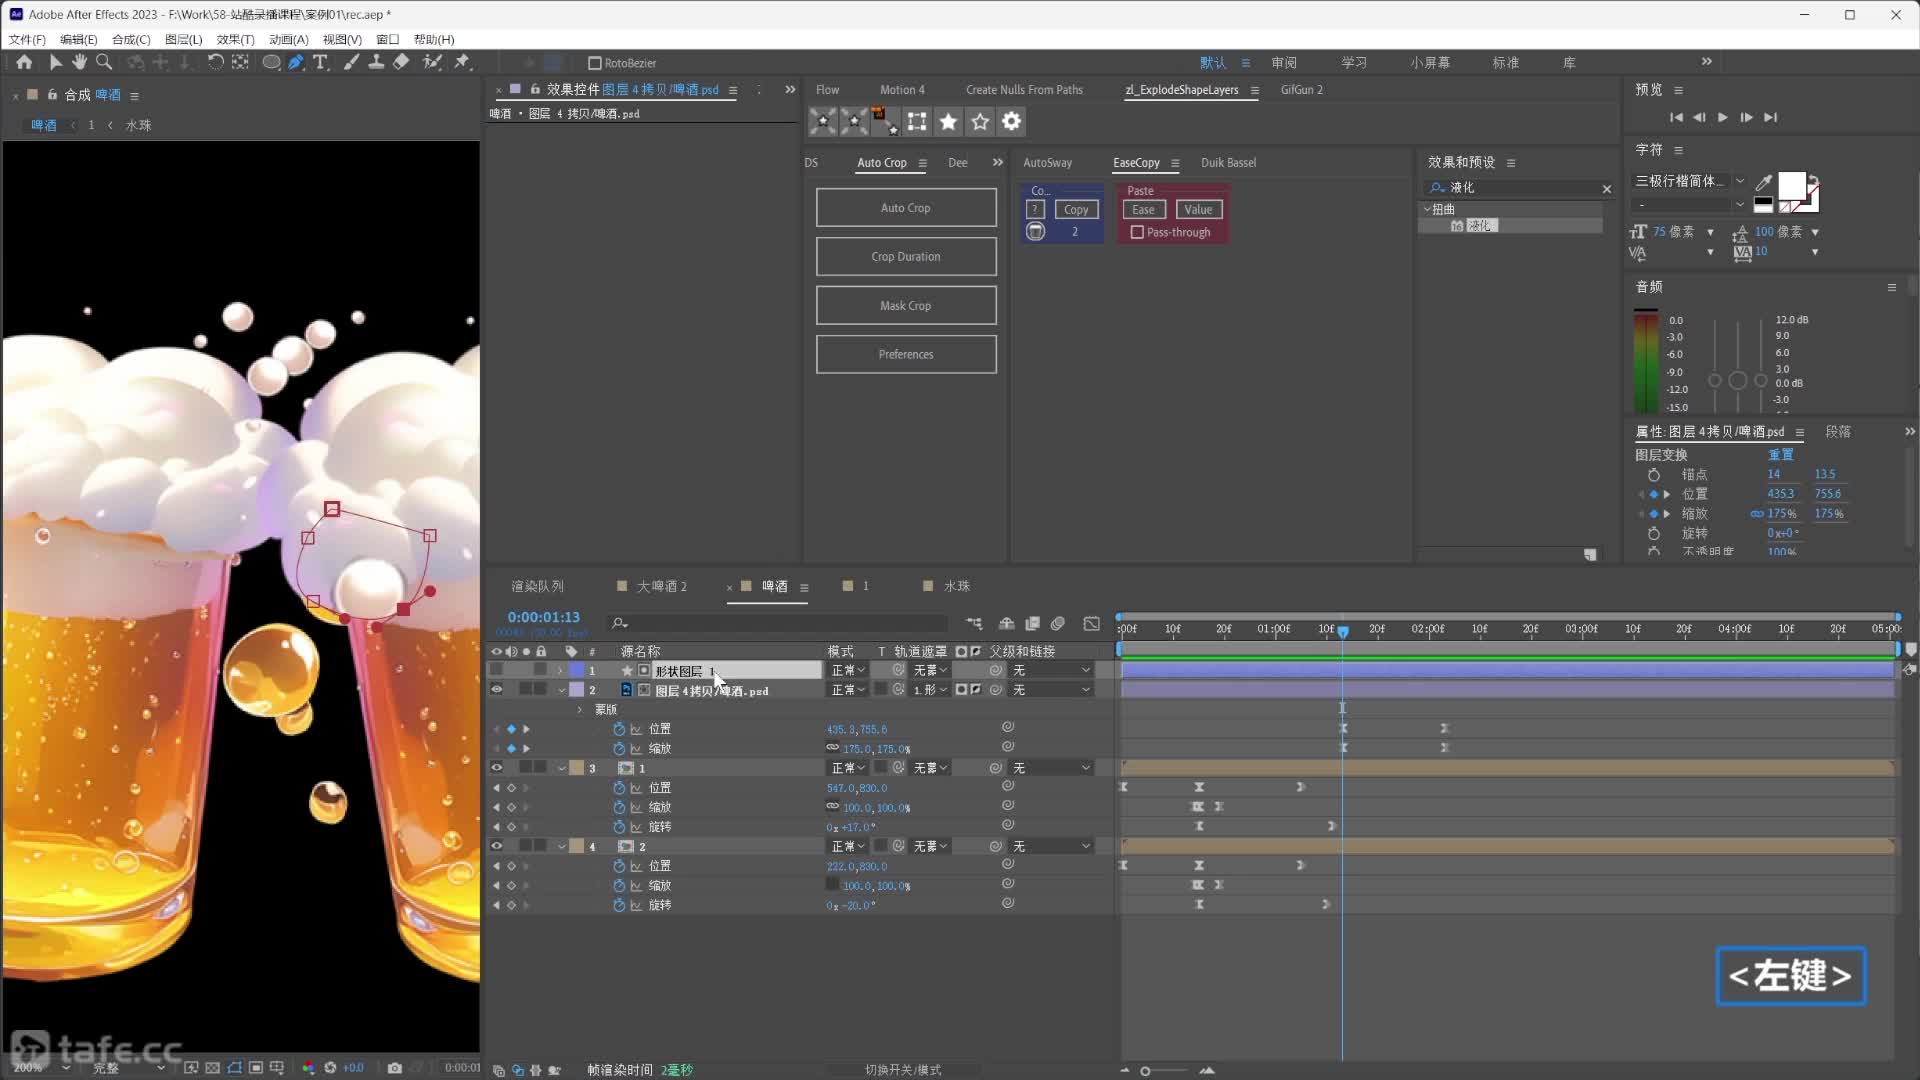The image size is (1920, 1080).
Task: Expand the 蒙版 mask group
Action: [x=580, y=709]
